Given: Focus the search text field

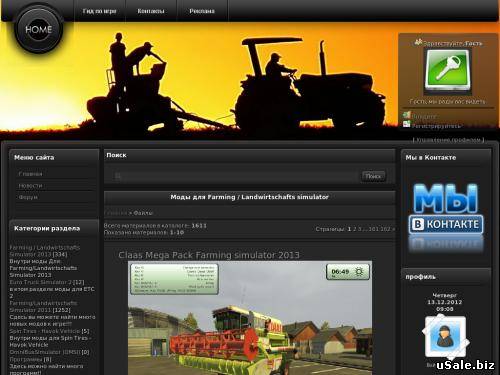Looking at the screenshot, I should [x=234, y=176].
